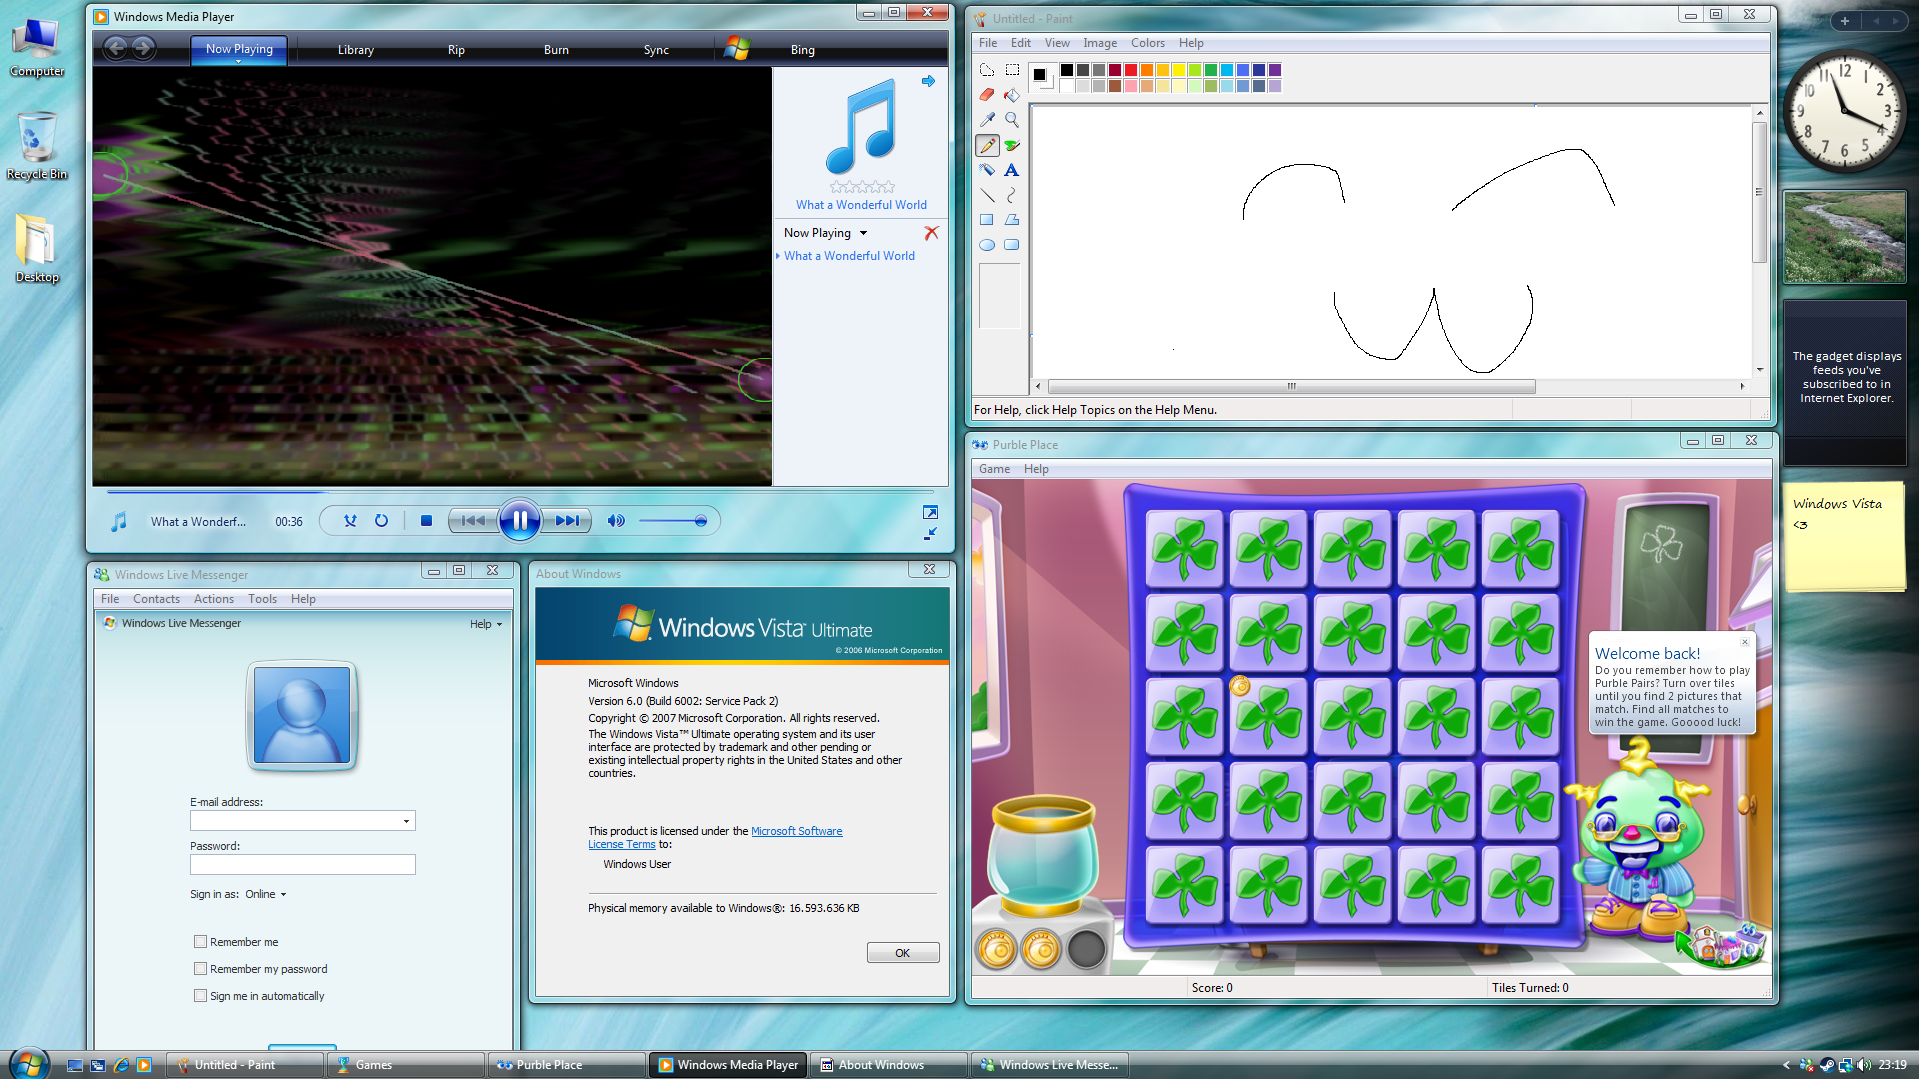
Task: Mute the Media Player volume
Action: [x=616, y=521]
